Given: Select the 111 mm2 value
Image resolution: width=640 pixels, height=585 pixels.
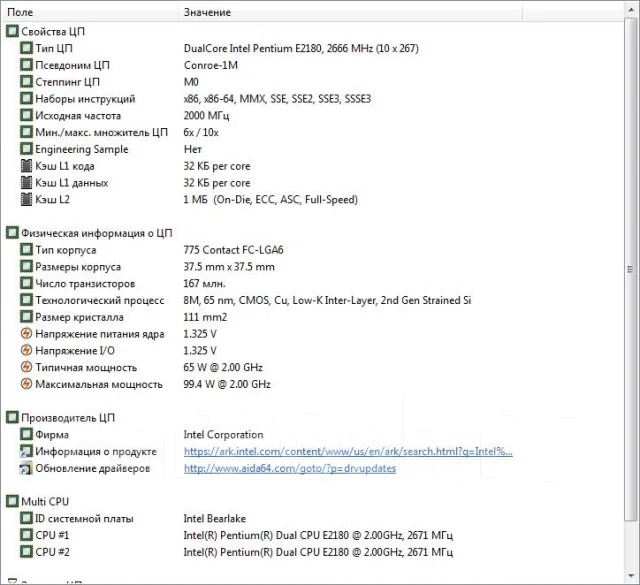Looking at the screenshot, I should point(205,317).
